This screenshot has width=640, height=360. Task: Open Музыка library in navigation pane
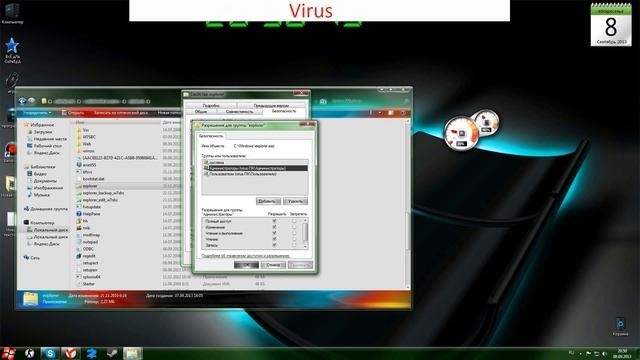[38, 195]
